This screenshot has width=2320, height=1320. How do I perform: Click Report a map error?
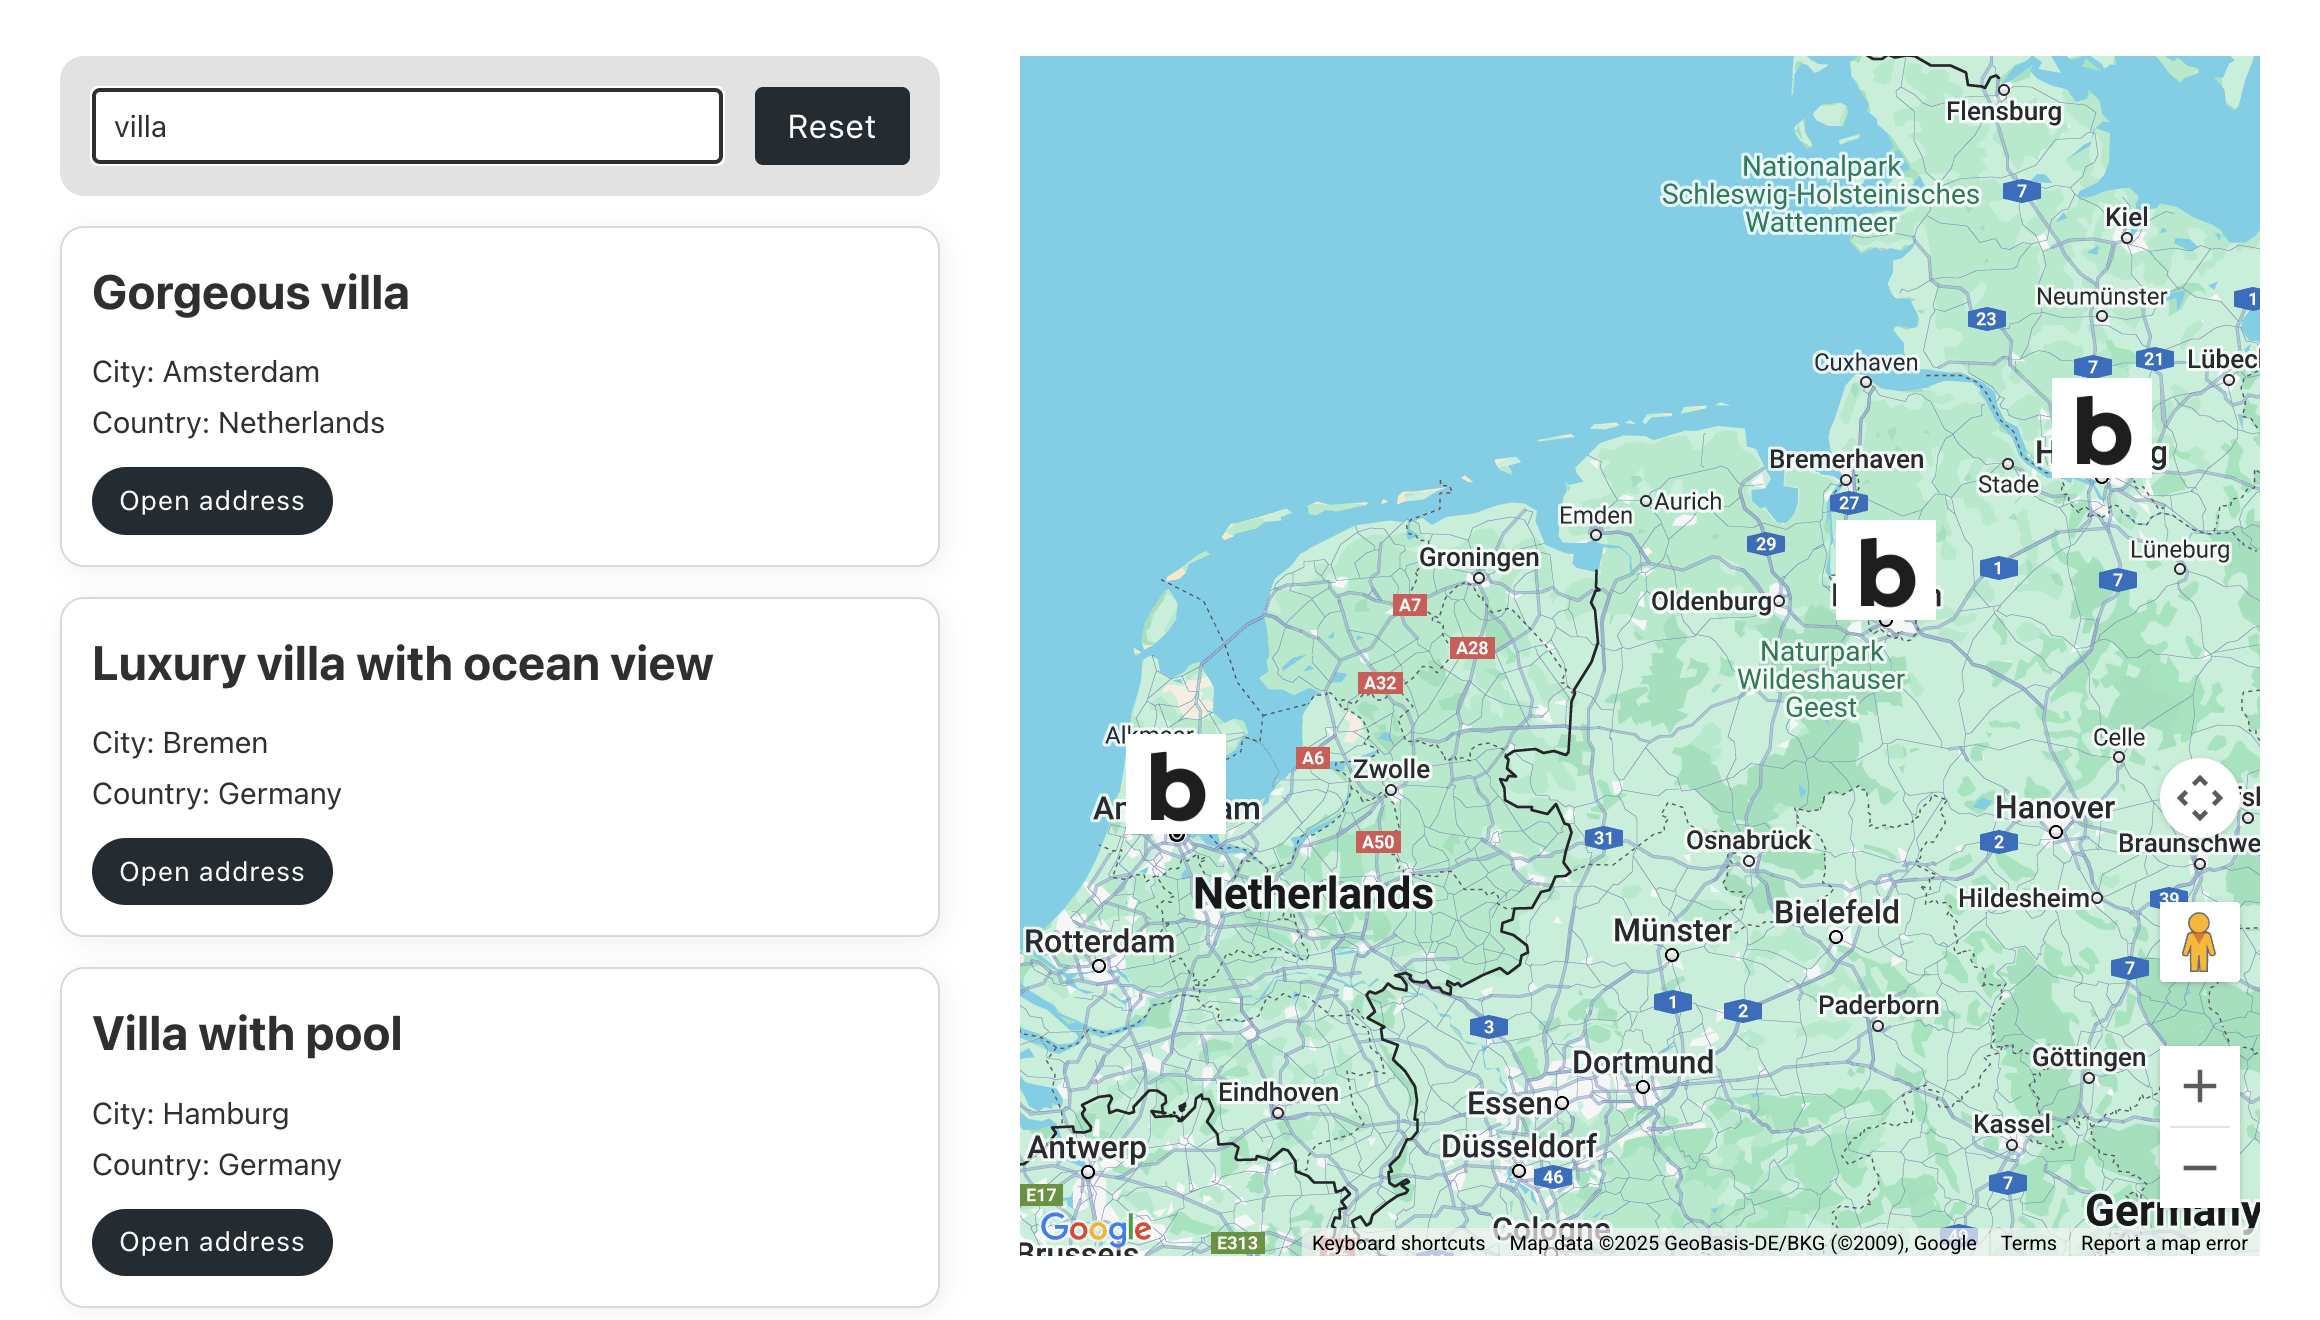tap(2164, 1243)
